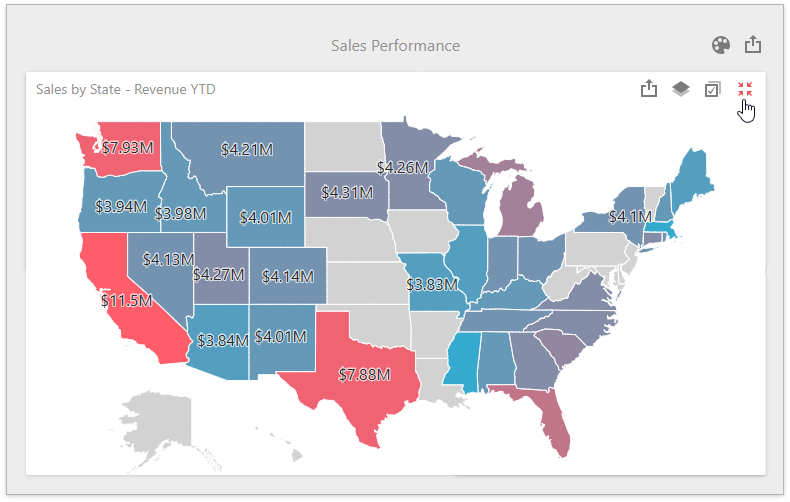The height and width of the screenshot is (502, 790).
Task: Restore the maximized map with red arrows icon
Action: click(745, 89)
